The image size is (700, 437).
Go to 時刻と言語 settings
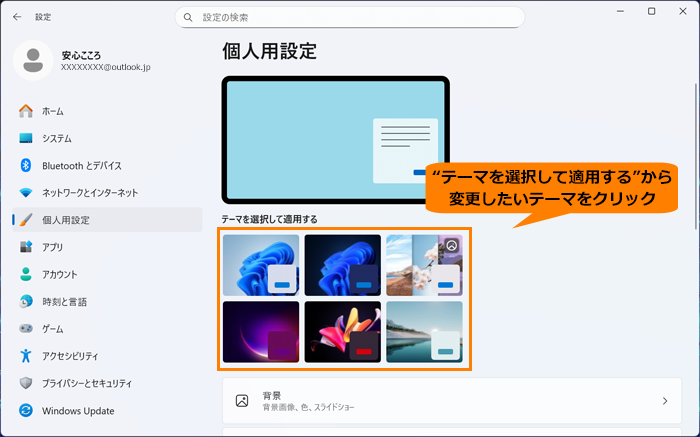[107, 301]
